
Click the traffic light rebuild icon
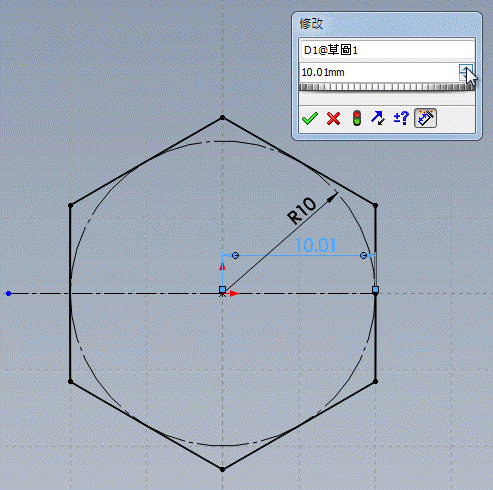(357, 118)
